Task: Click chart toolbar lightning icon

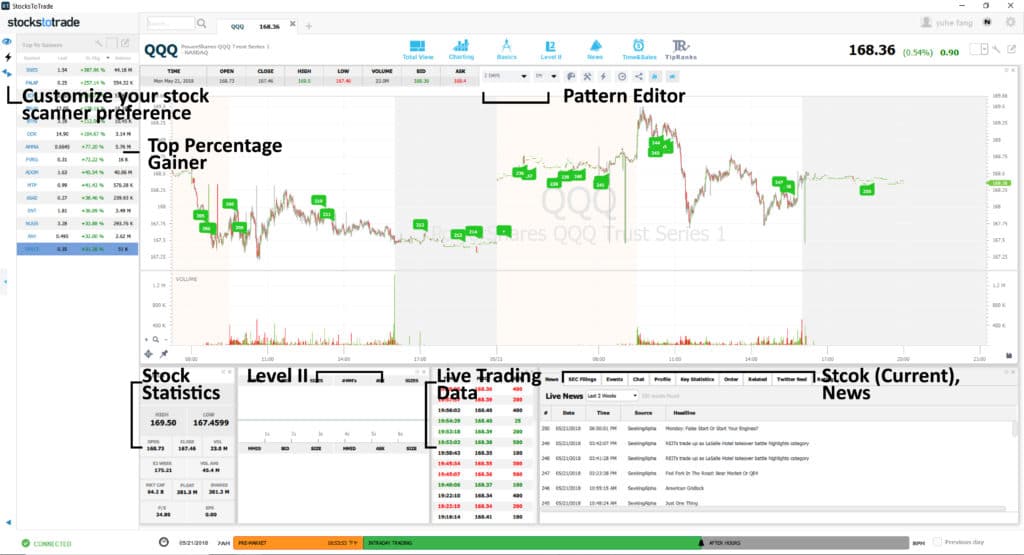Action: coord(603,76)
